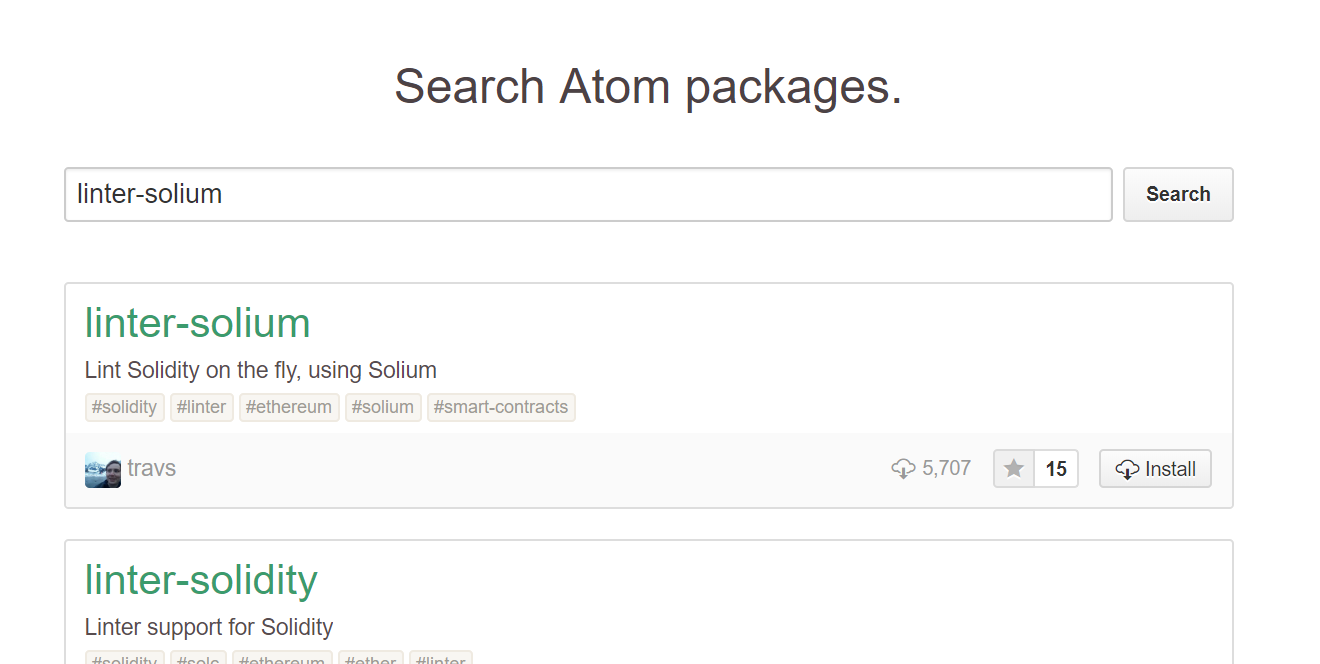Select the #solidity tag under linter-solium

point(124,407)
